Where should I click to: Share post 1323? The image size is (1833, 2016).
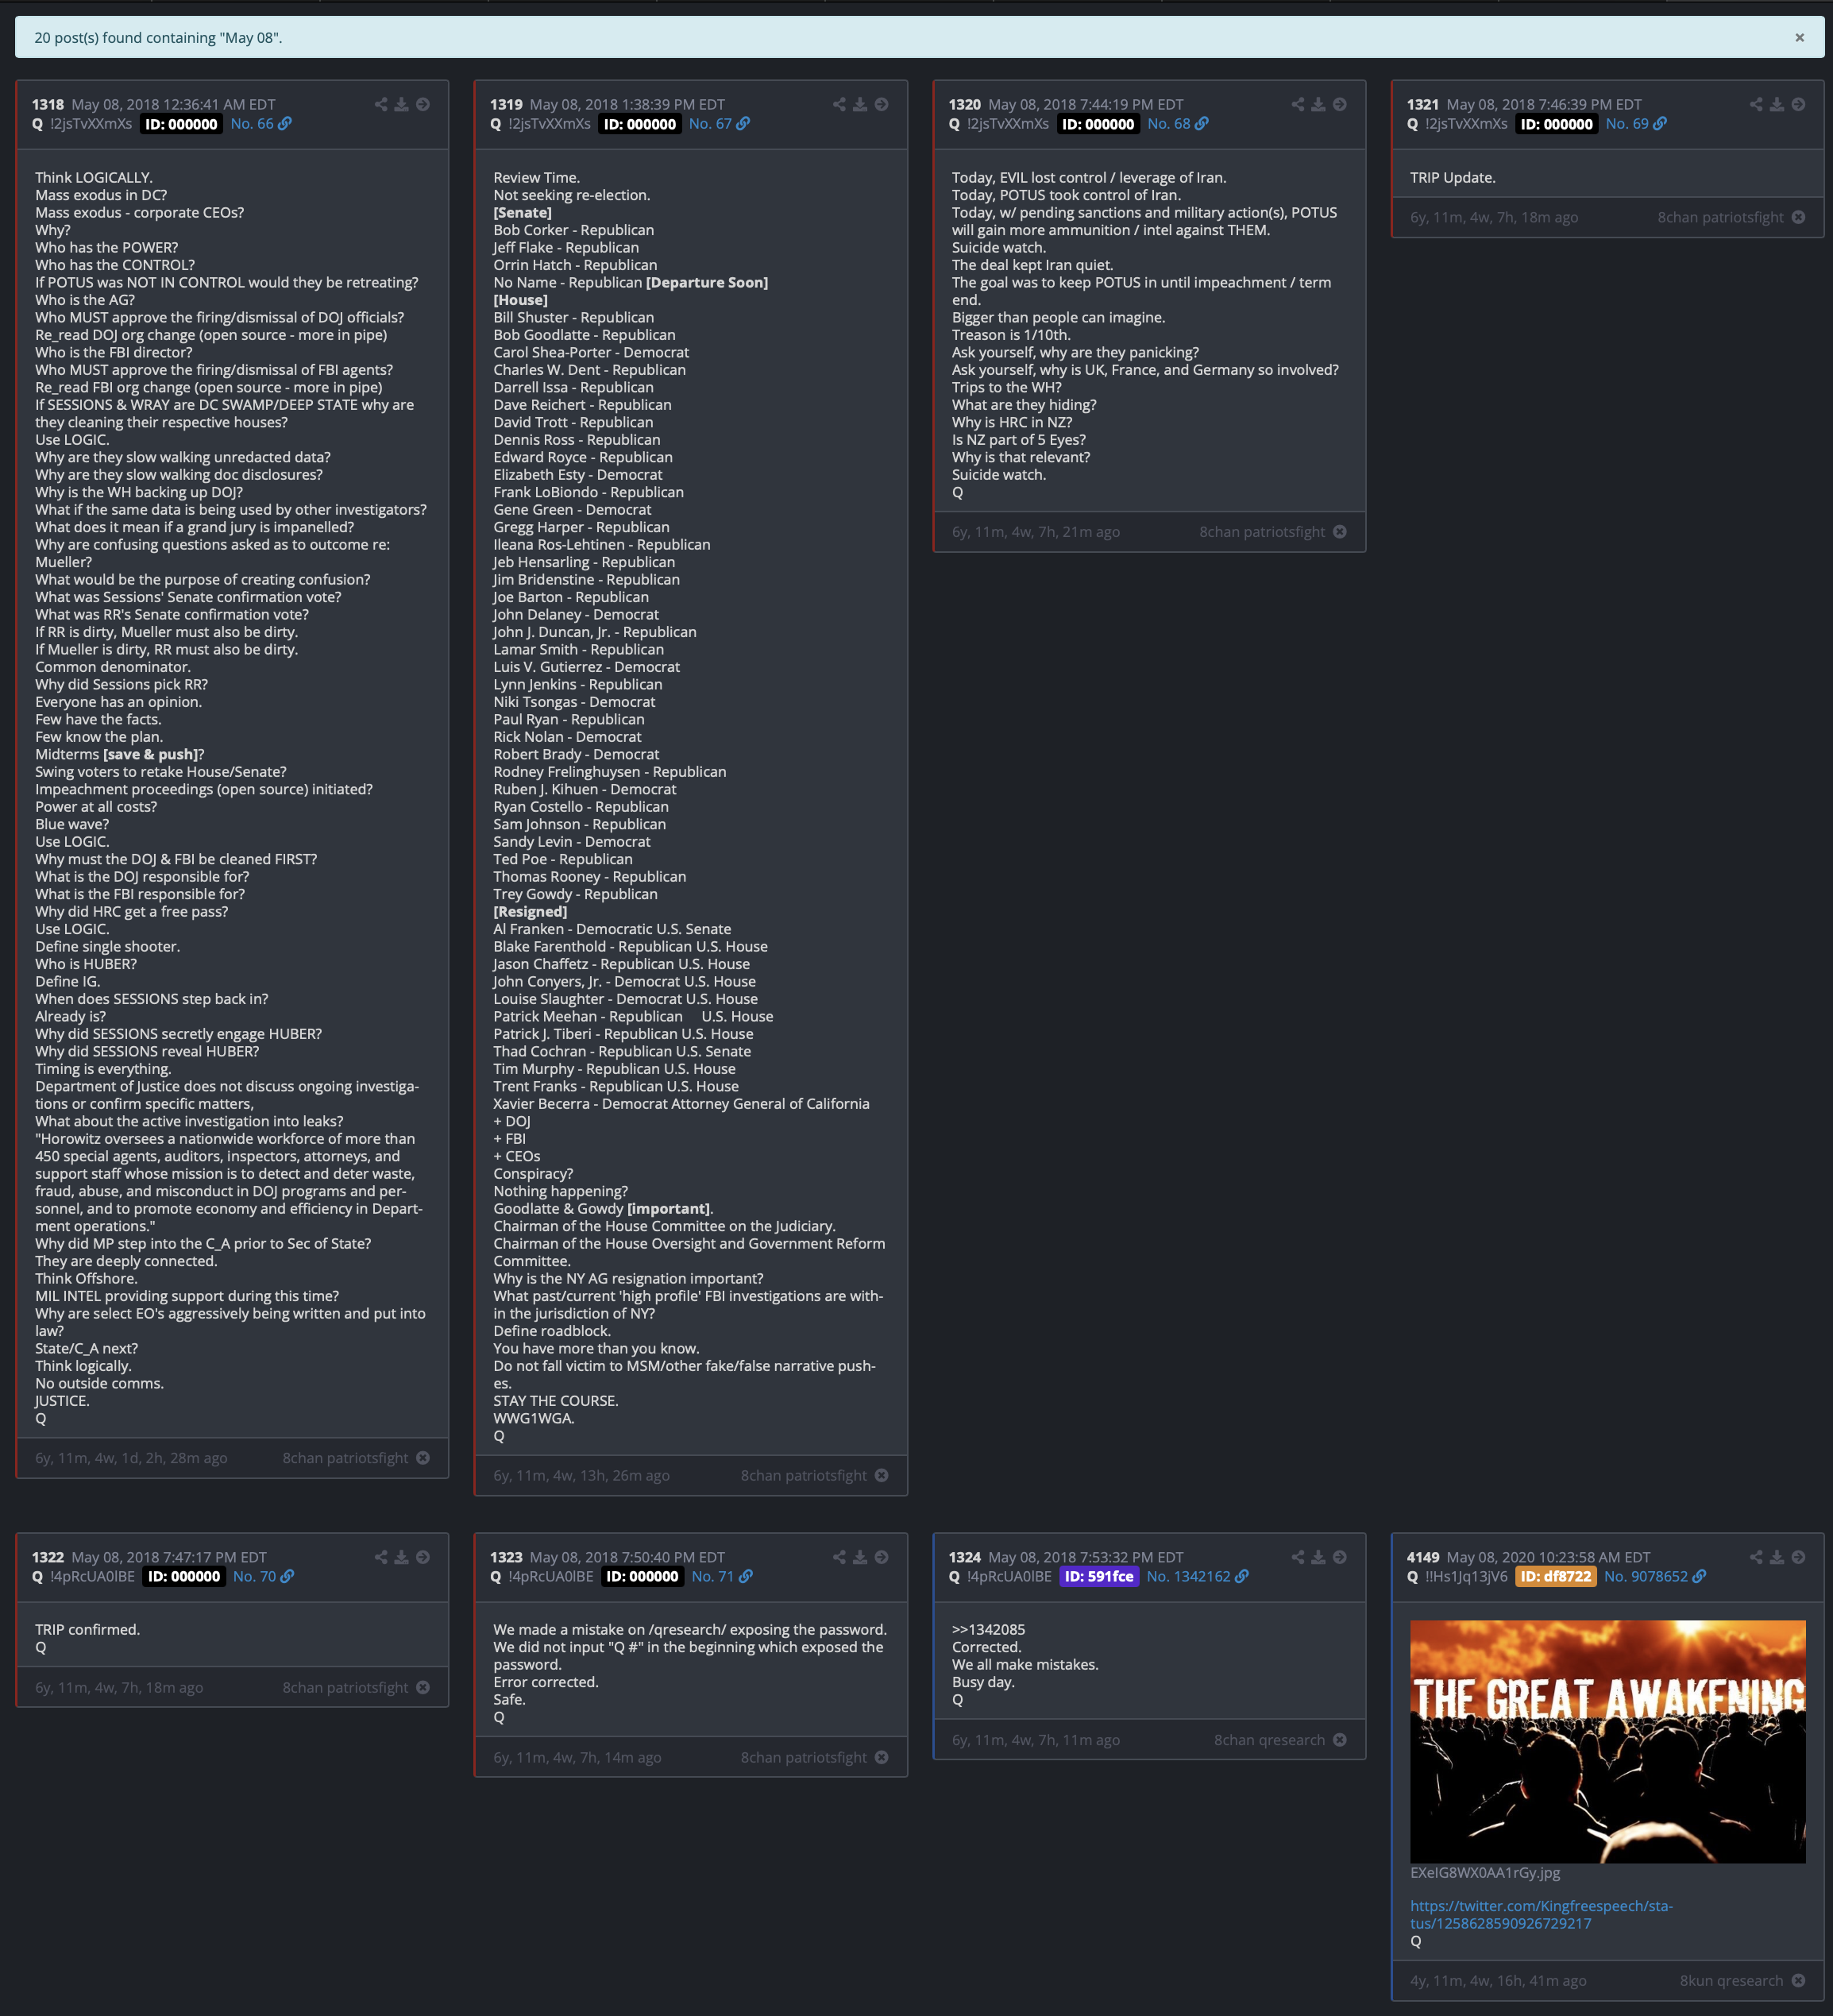838,1557
